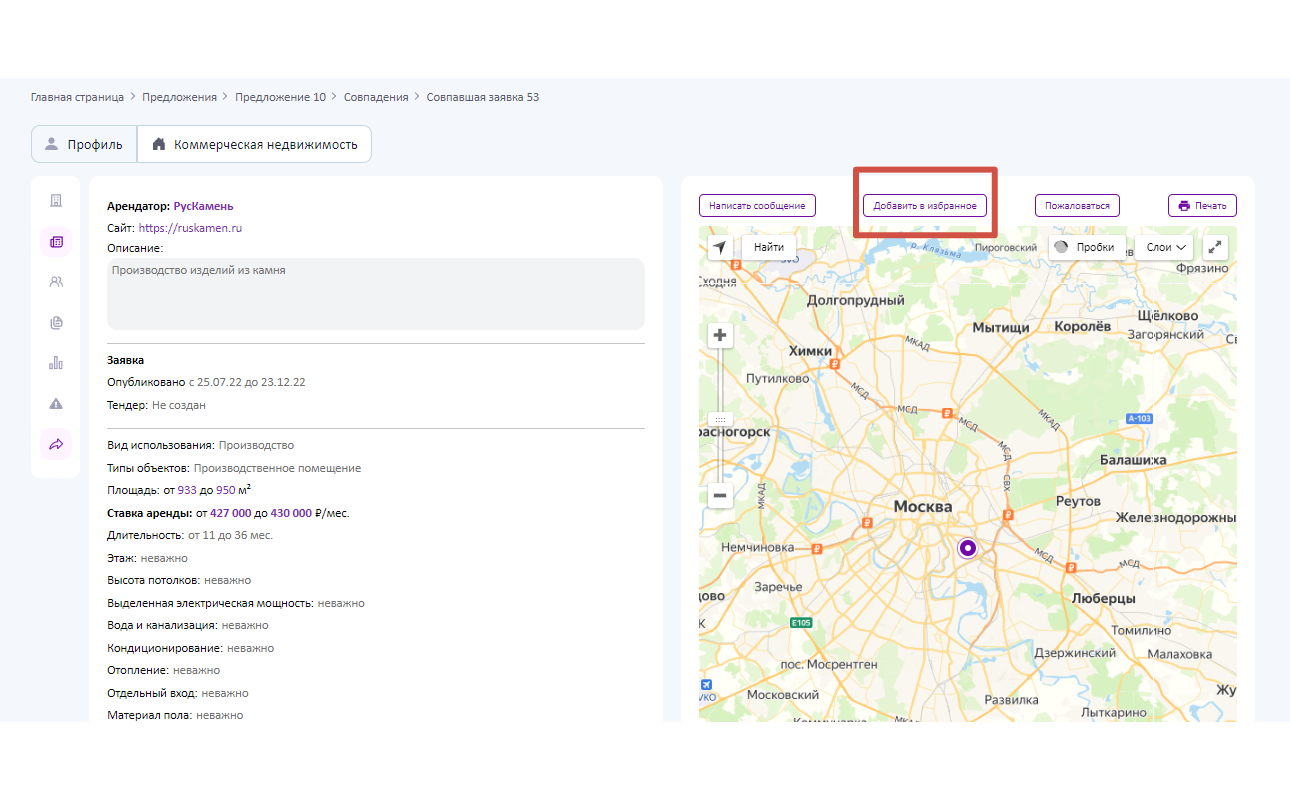Click the airport airplane icon on the map
This screenshot has width=1290, height=800.
click(x=705, y=685)
